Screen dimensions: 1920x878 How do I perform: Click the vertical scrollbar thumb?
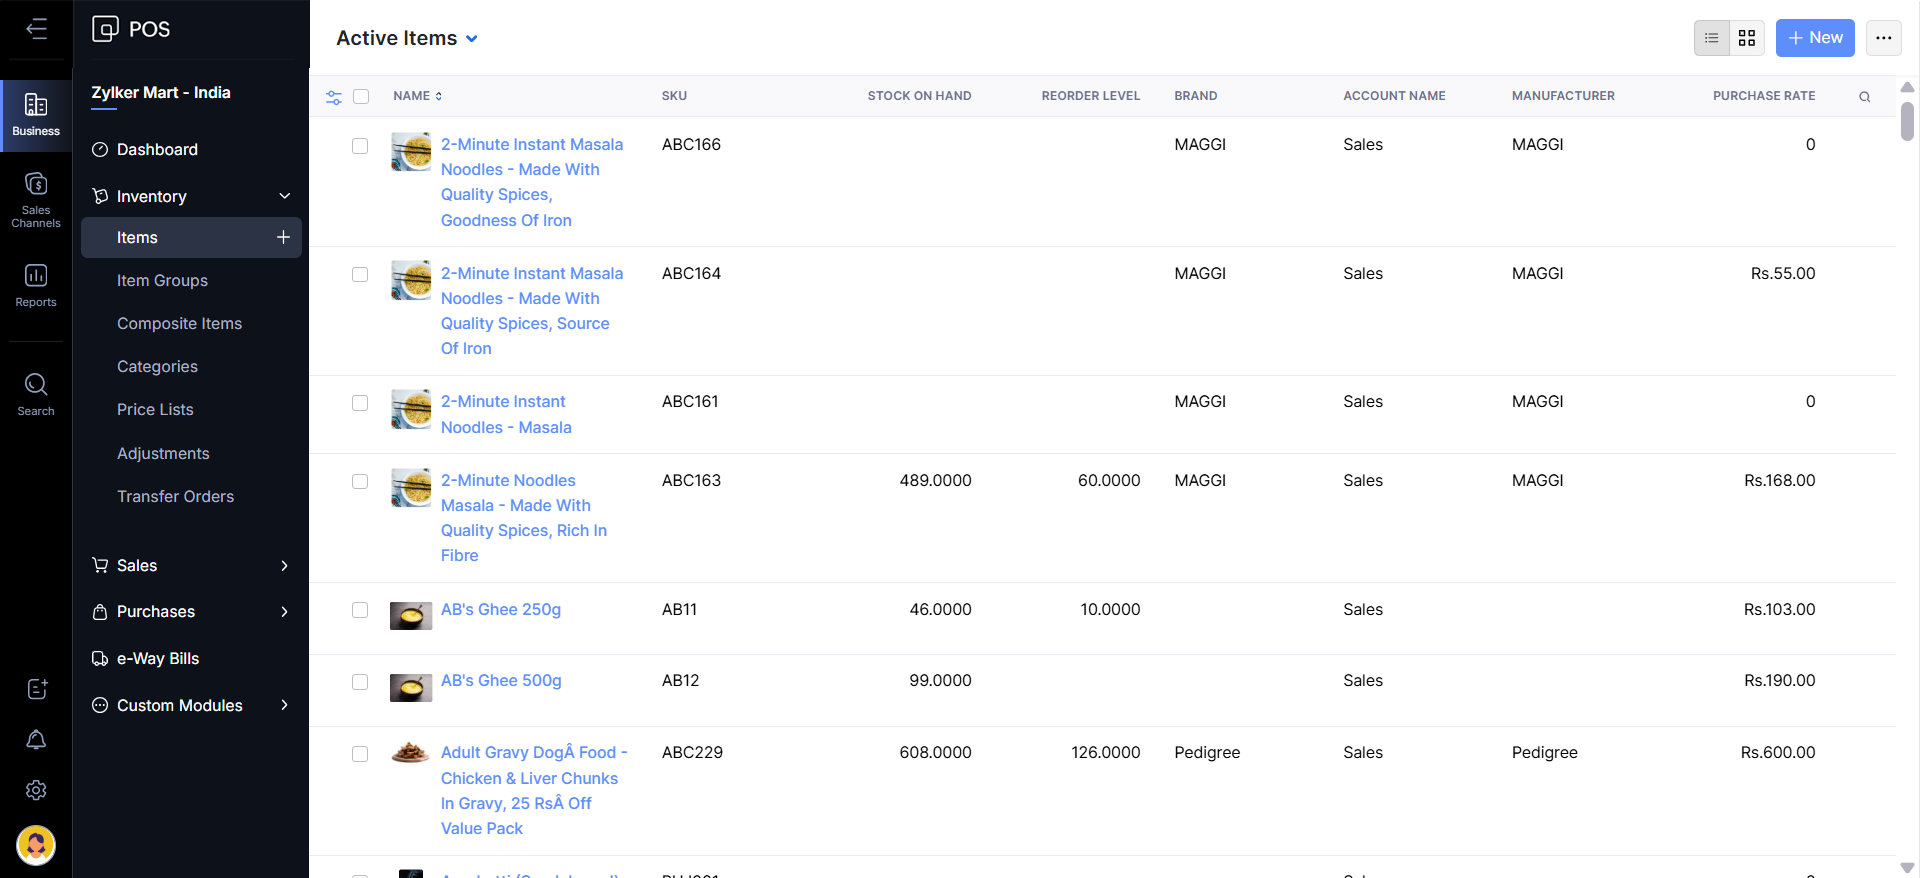(1907, 120)
